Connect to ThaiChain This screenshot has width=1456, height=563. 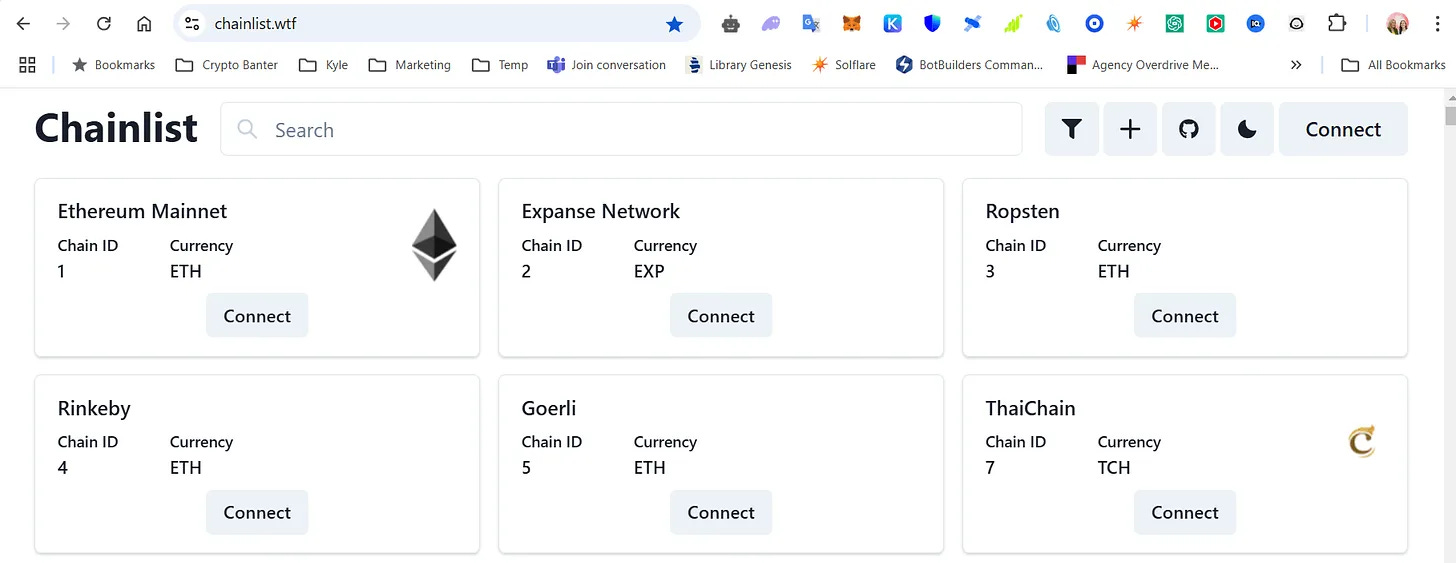click(x=1185, y=512)
